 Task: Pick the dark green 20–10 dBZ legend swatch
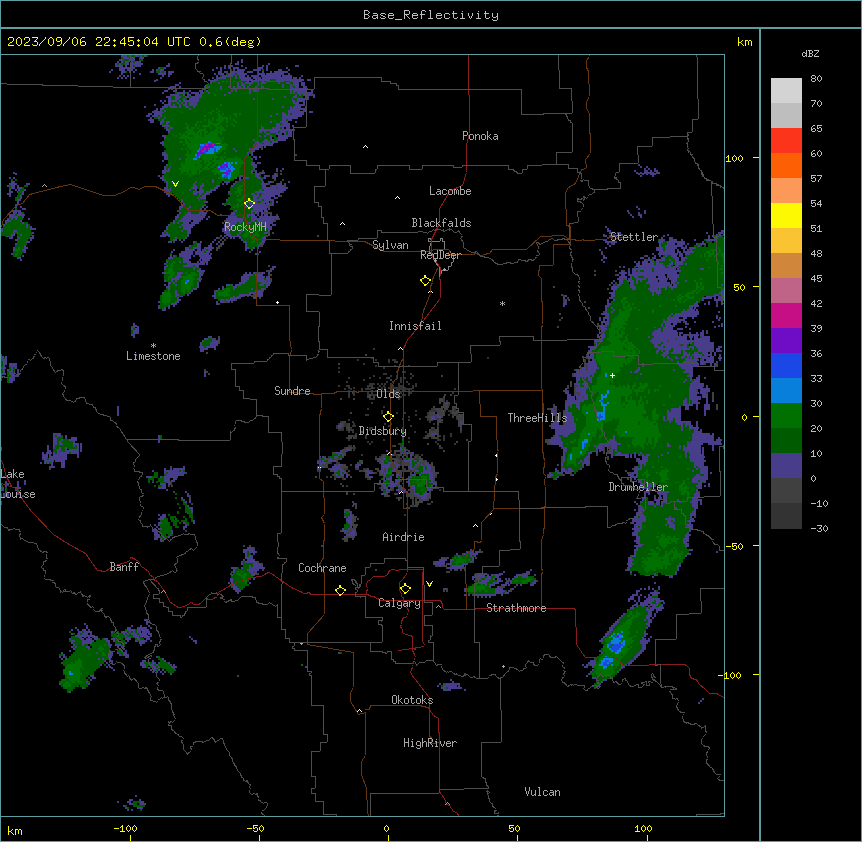pos(786,440)
